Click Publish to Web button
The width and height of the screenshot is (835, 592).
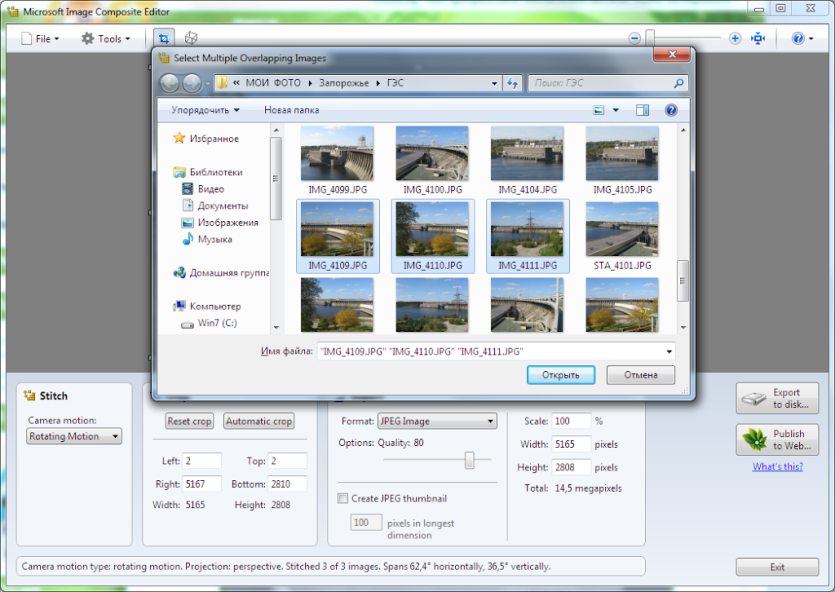(777, 440)
